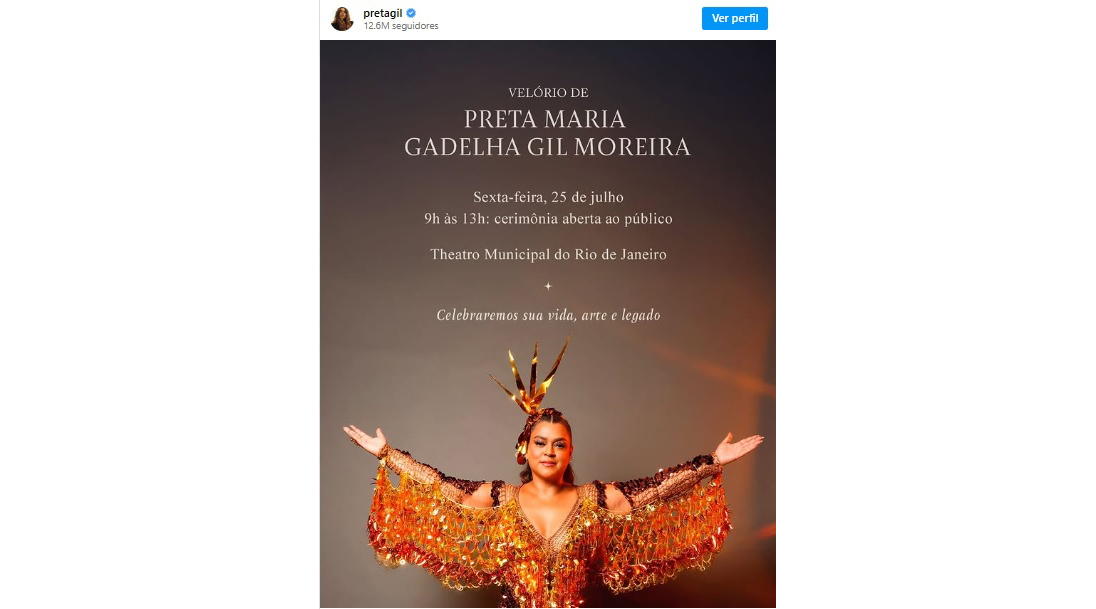The height and width of the screenshot is (609, 1096).
Task: Click the PRETA MARIA name line
Action: point(545,119)
